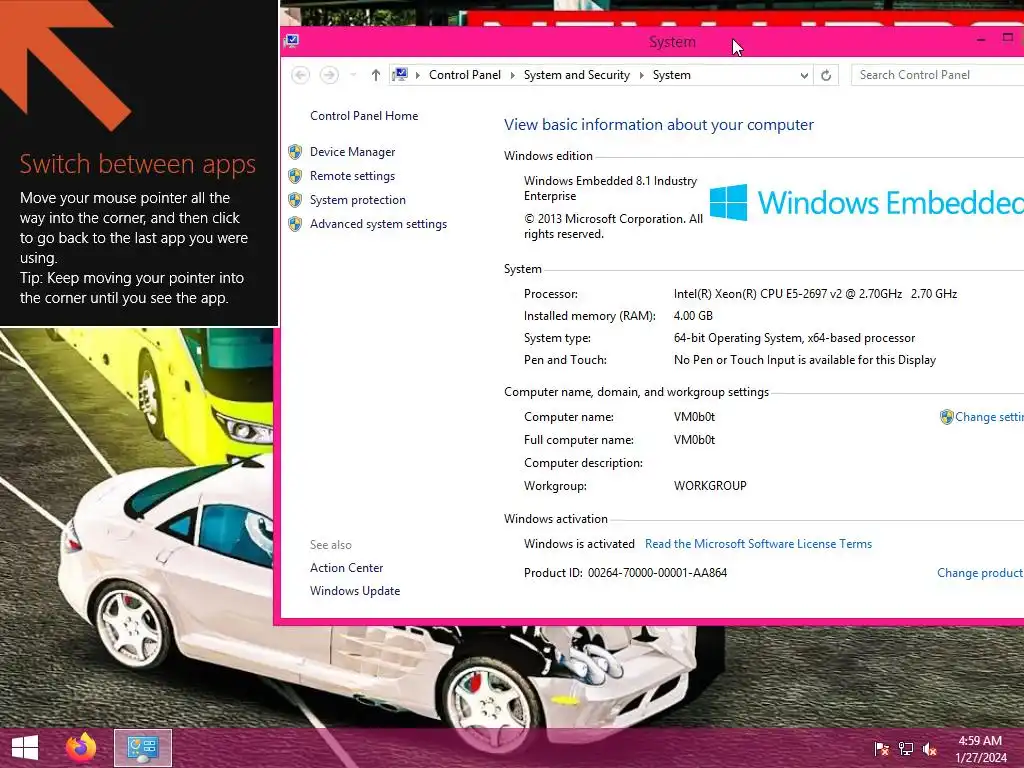Click the Computer name value VM0b0t
The width and height of the screenshot is (1024, 768).
tap(694, 417)
